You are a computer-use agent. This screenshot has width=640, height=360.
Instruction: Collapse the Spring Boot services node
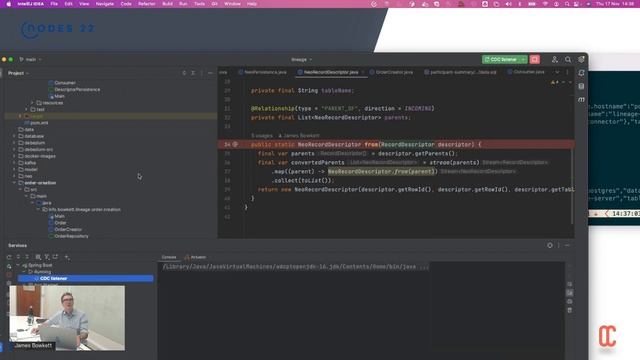(18, 265)
